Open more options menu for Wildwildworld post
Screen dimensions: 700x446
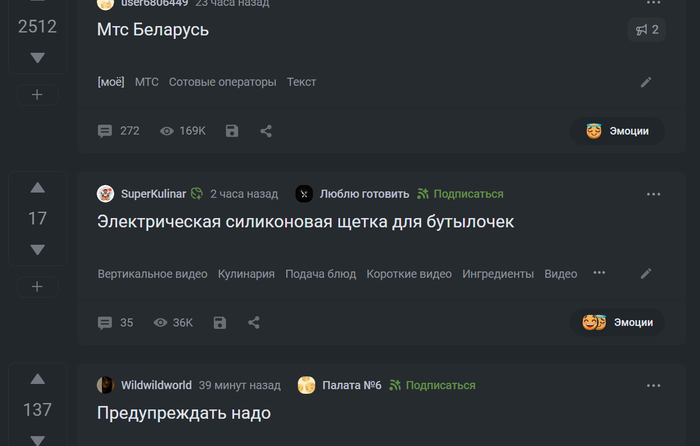point(654,385)
